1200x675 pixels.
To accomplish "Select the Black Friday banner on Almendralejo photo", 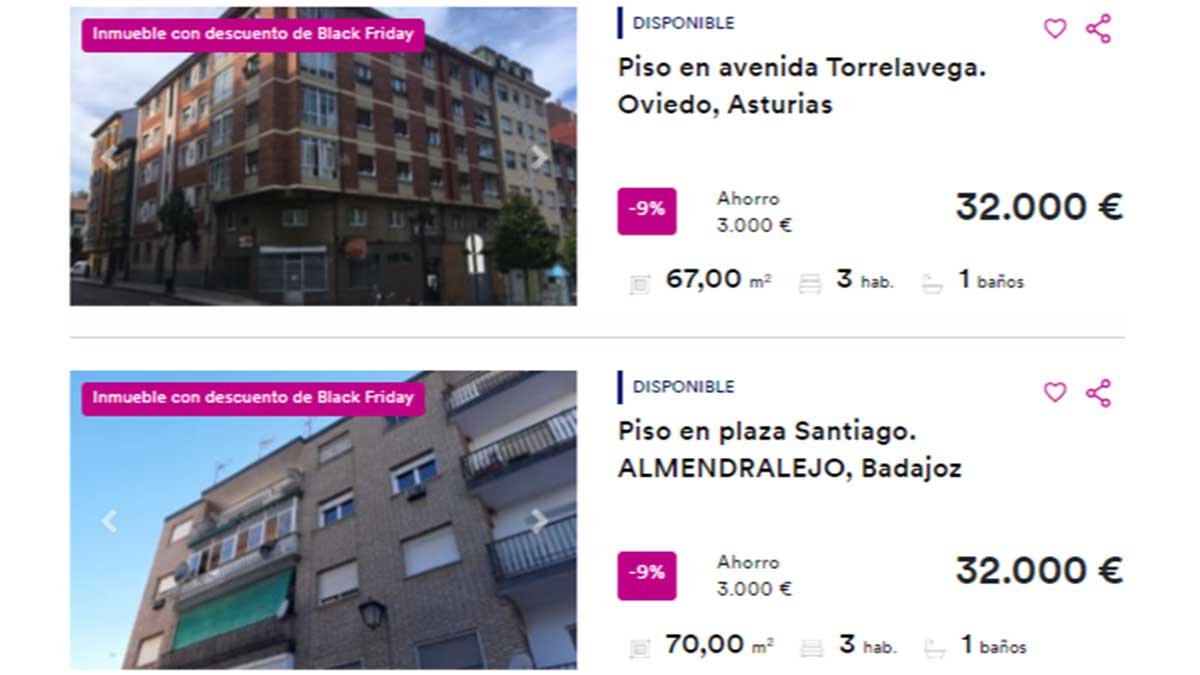I will [253, 397].
